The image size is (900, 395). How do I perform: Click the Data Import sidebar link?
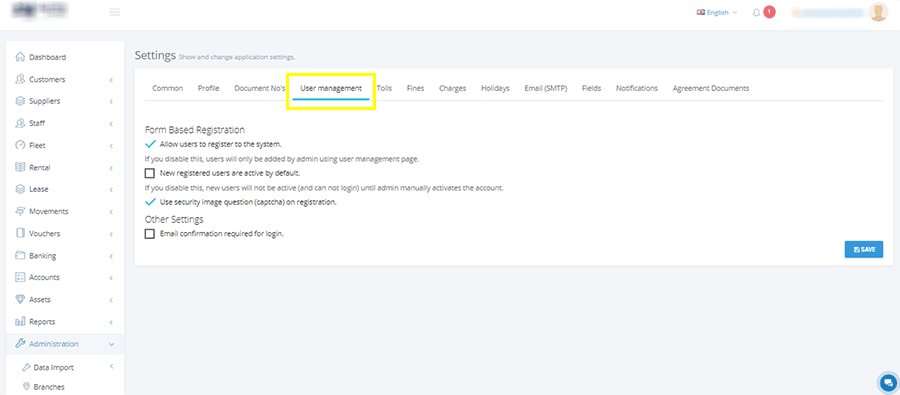pyautogui.click(x=53, y=367)
